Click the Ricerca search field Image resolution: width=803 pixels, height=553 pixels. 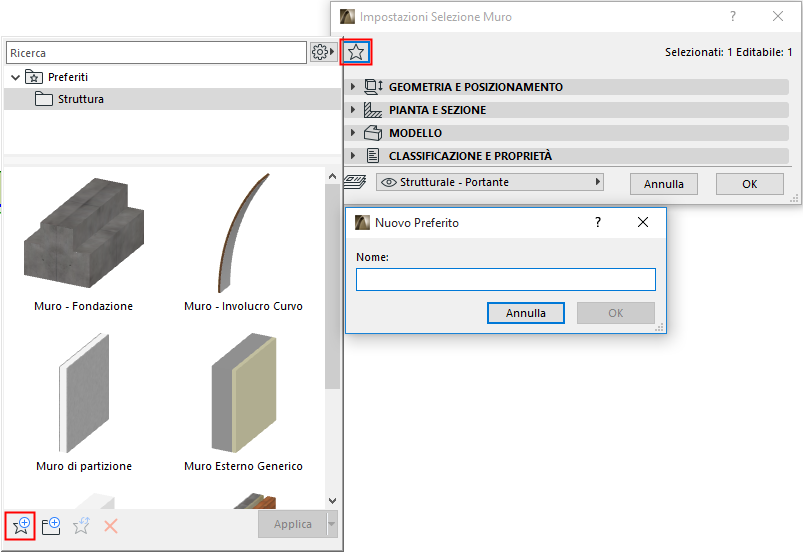[156, 53]
